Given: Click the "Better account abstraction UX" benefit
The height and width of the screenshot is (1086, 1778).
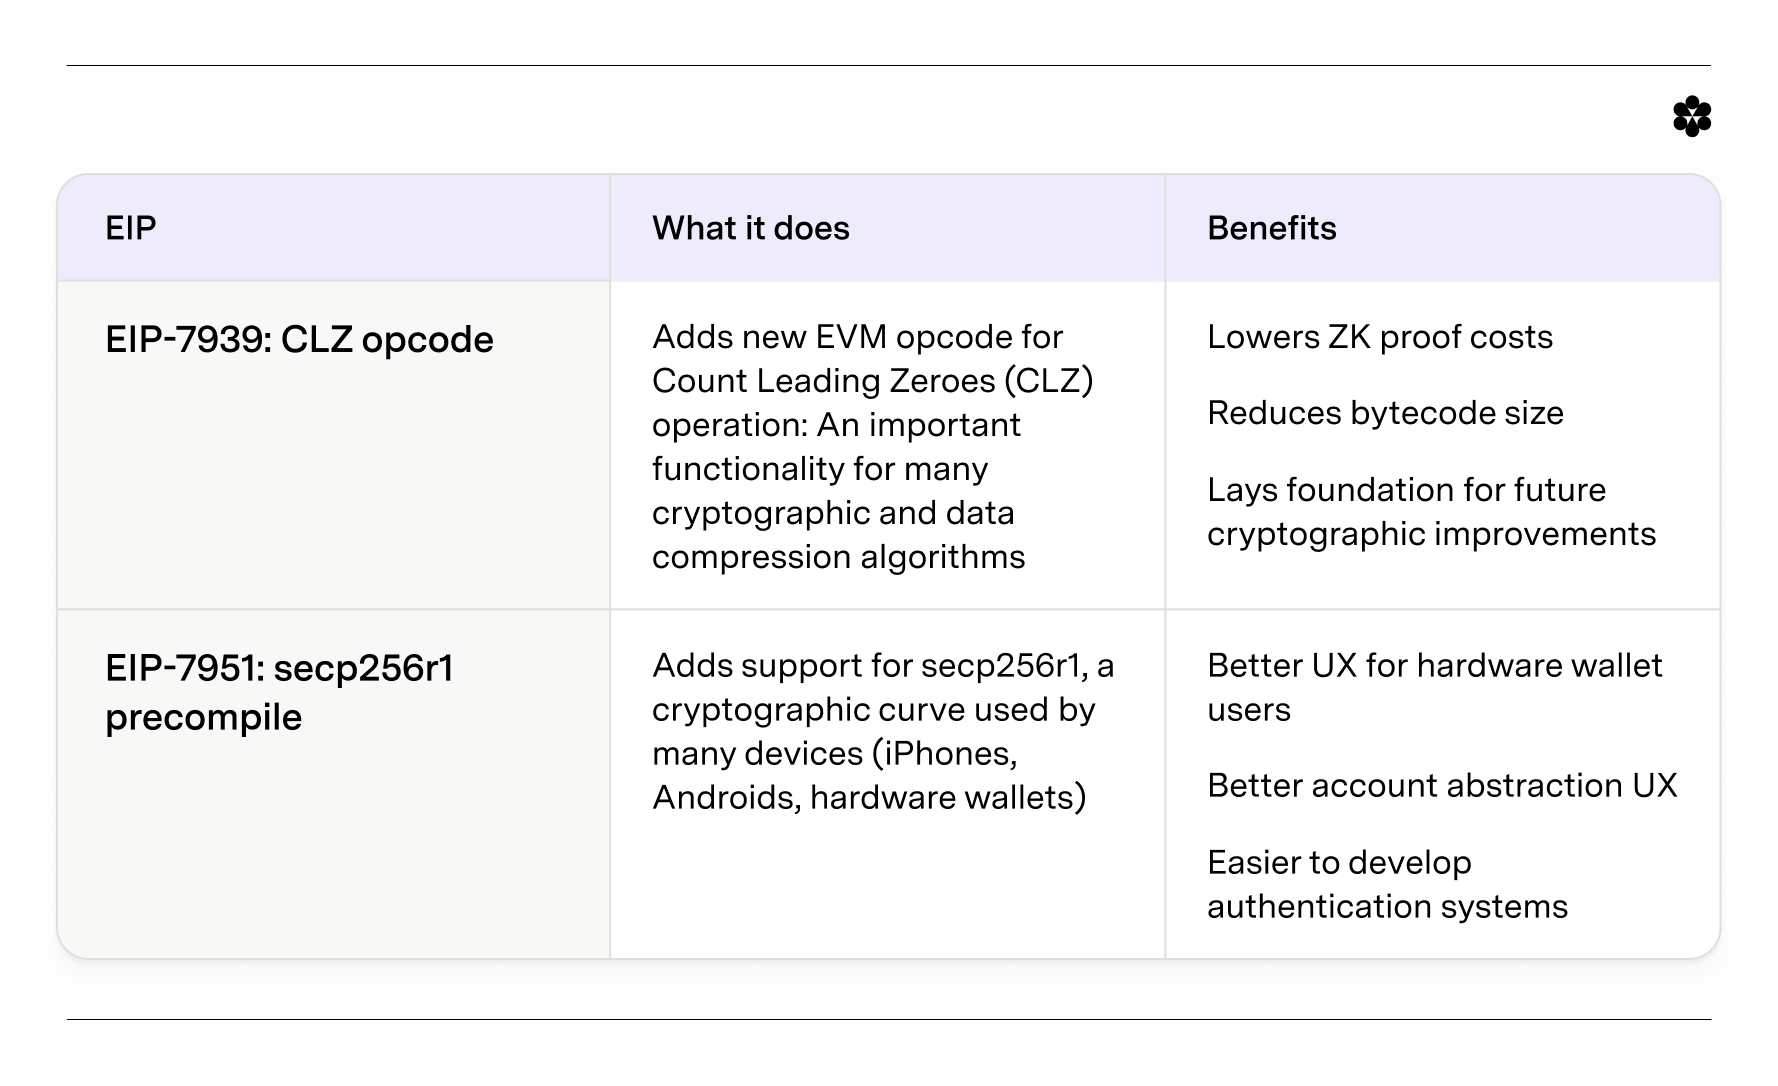Looking at the screenshot, I should (x=1441, y=786).
